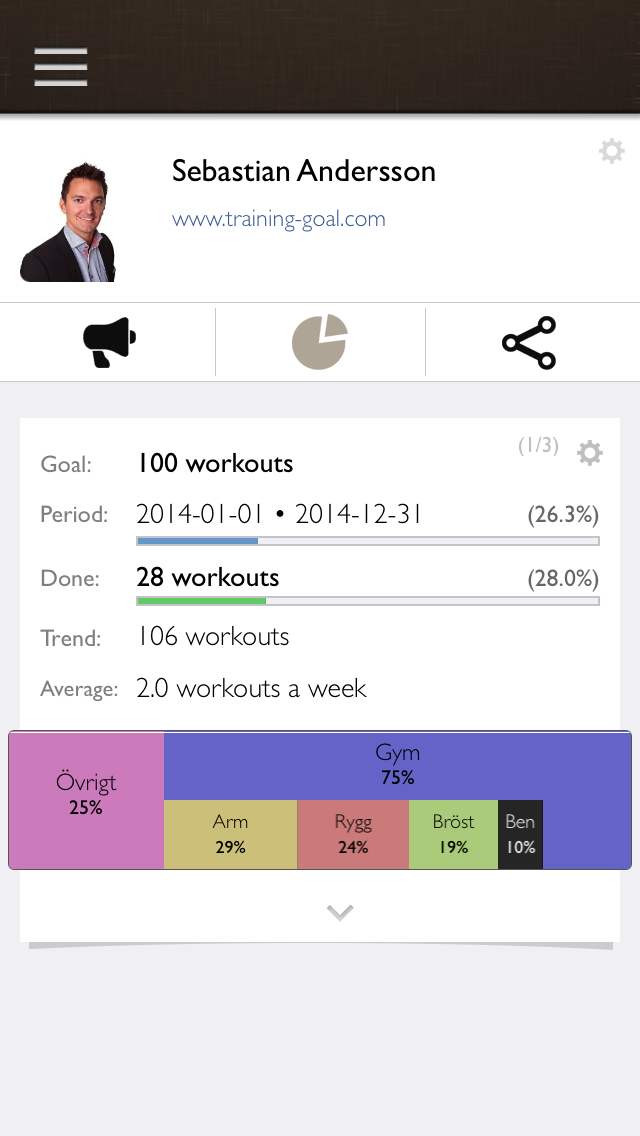Open profile settings gear icon
This screenshot has width=640, height=1136.
tap(612, 151)
